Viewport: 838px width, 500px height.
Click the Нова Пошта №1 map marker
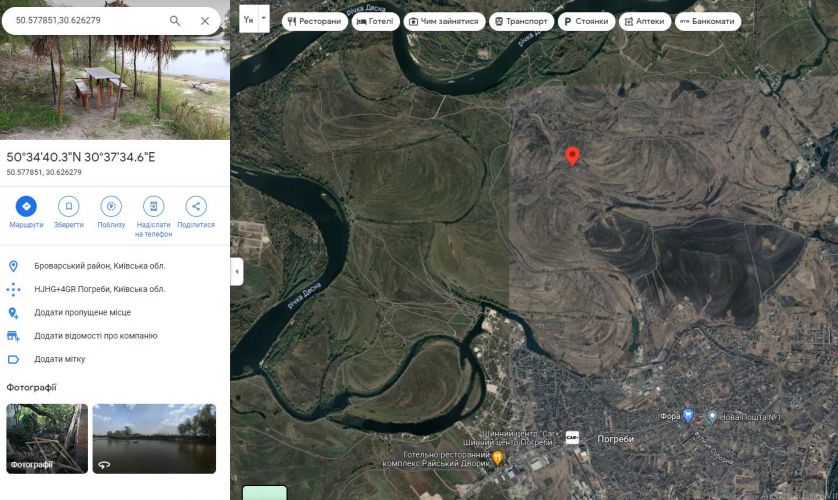coord(712,416)
